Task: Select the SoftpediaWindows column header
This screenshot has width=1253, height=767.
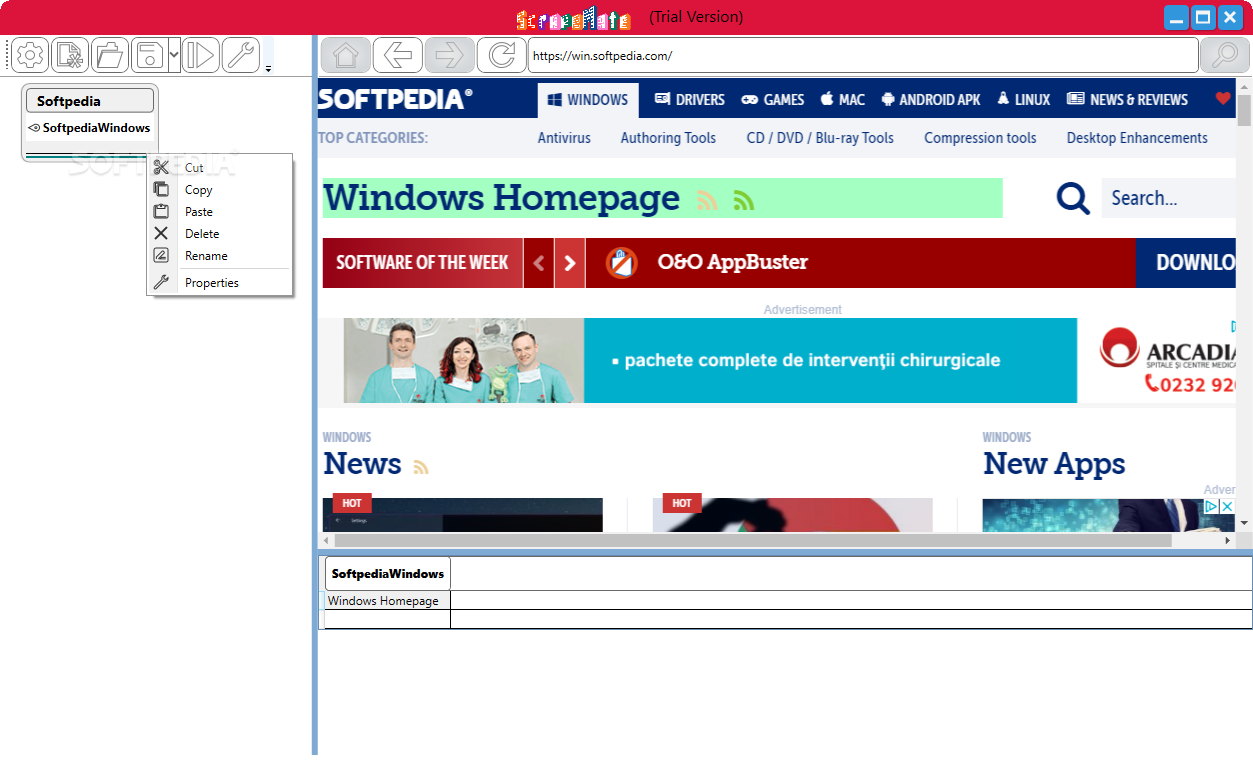Action: click(388, 574)
